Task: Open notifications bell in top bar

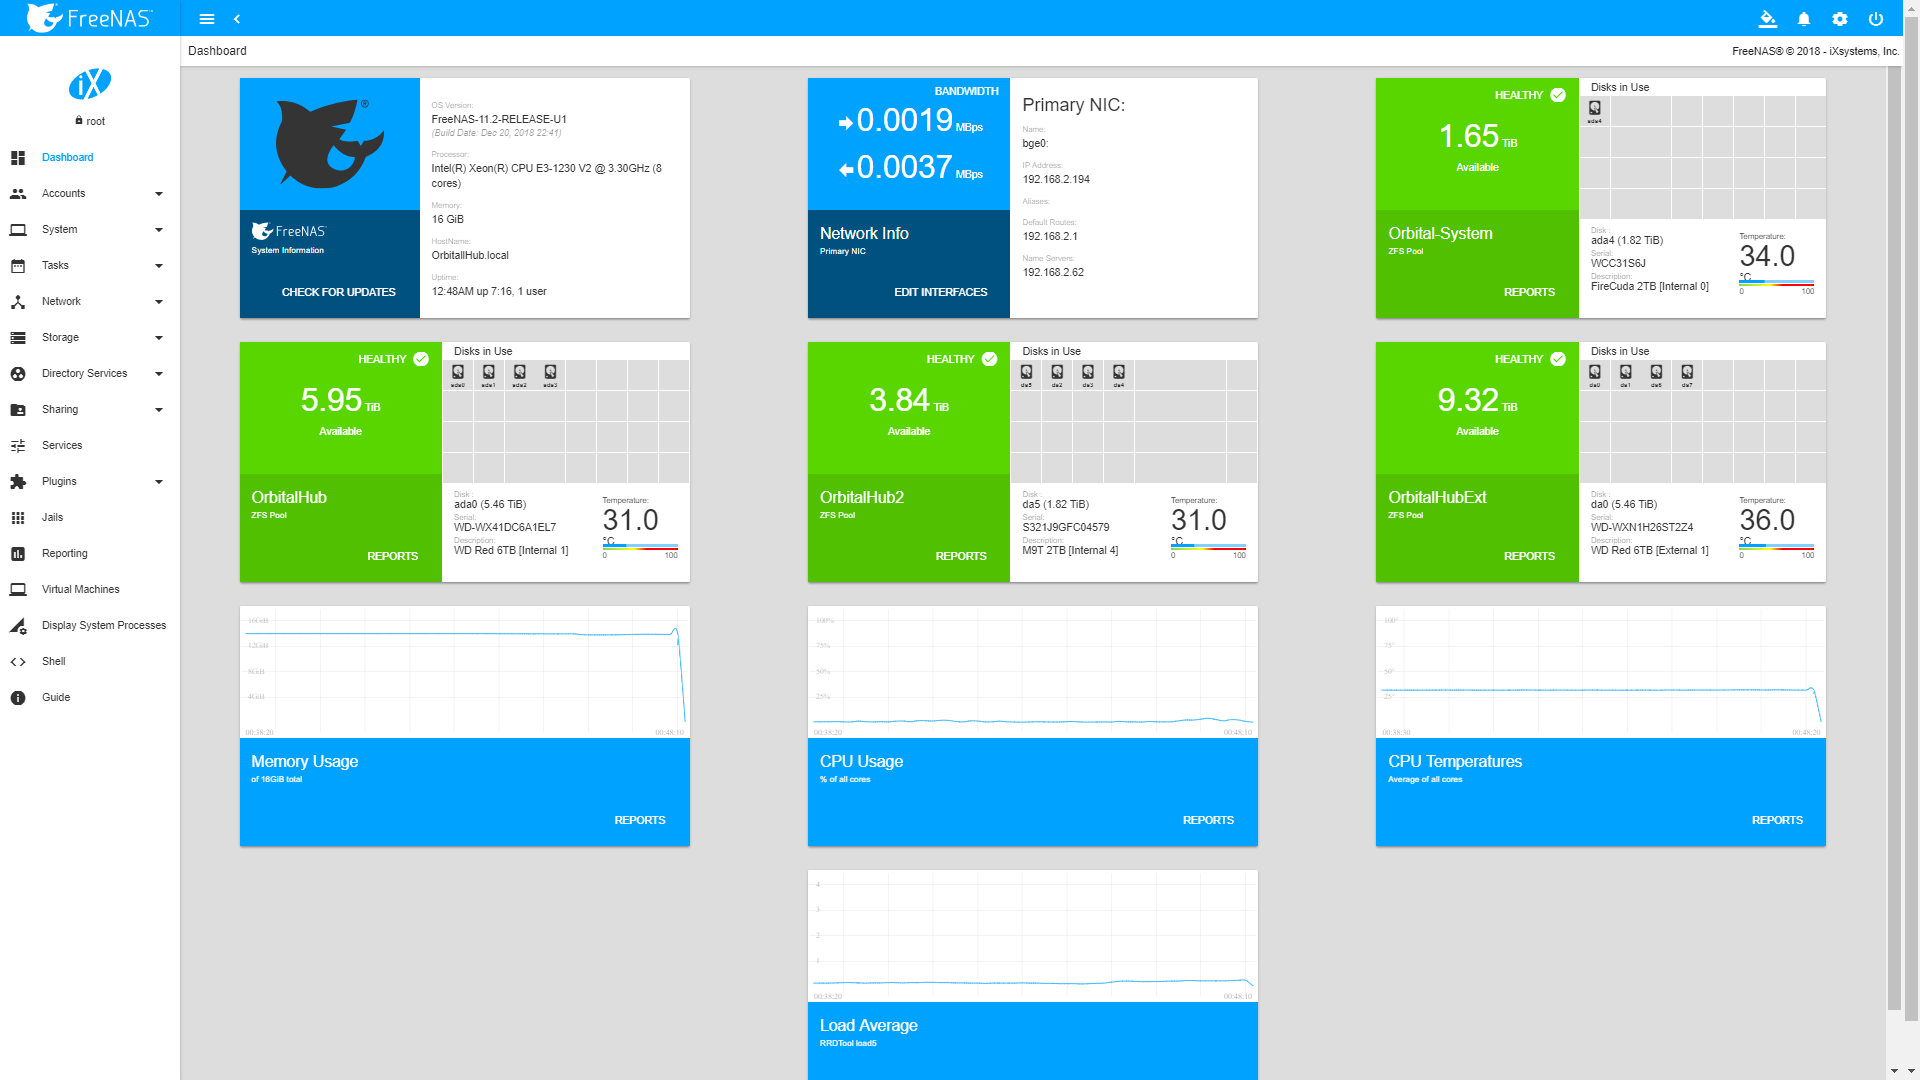Action: [1804, 19]
